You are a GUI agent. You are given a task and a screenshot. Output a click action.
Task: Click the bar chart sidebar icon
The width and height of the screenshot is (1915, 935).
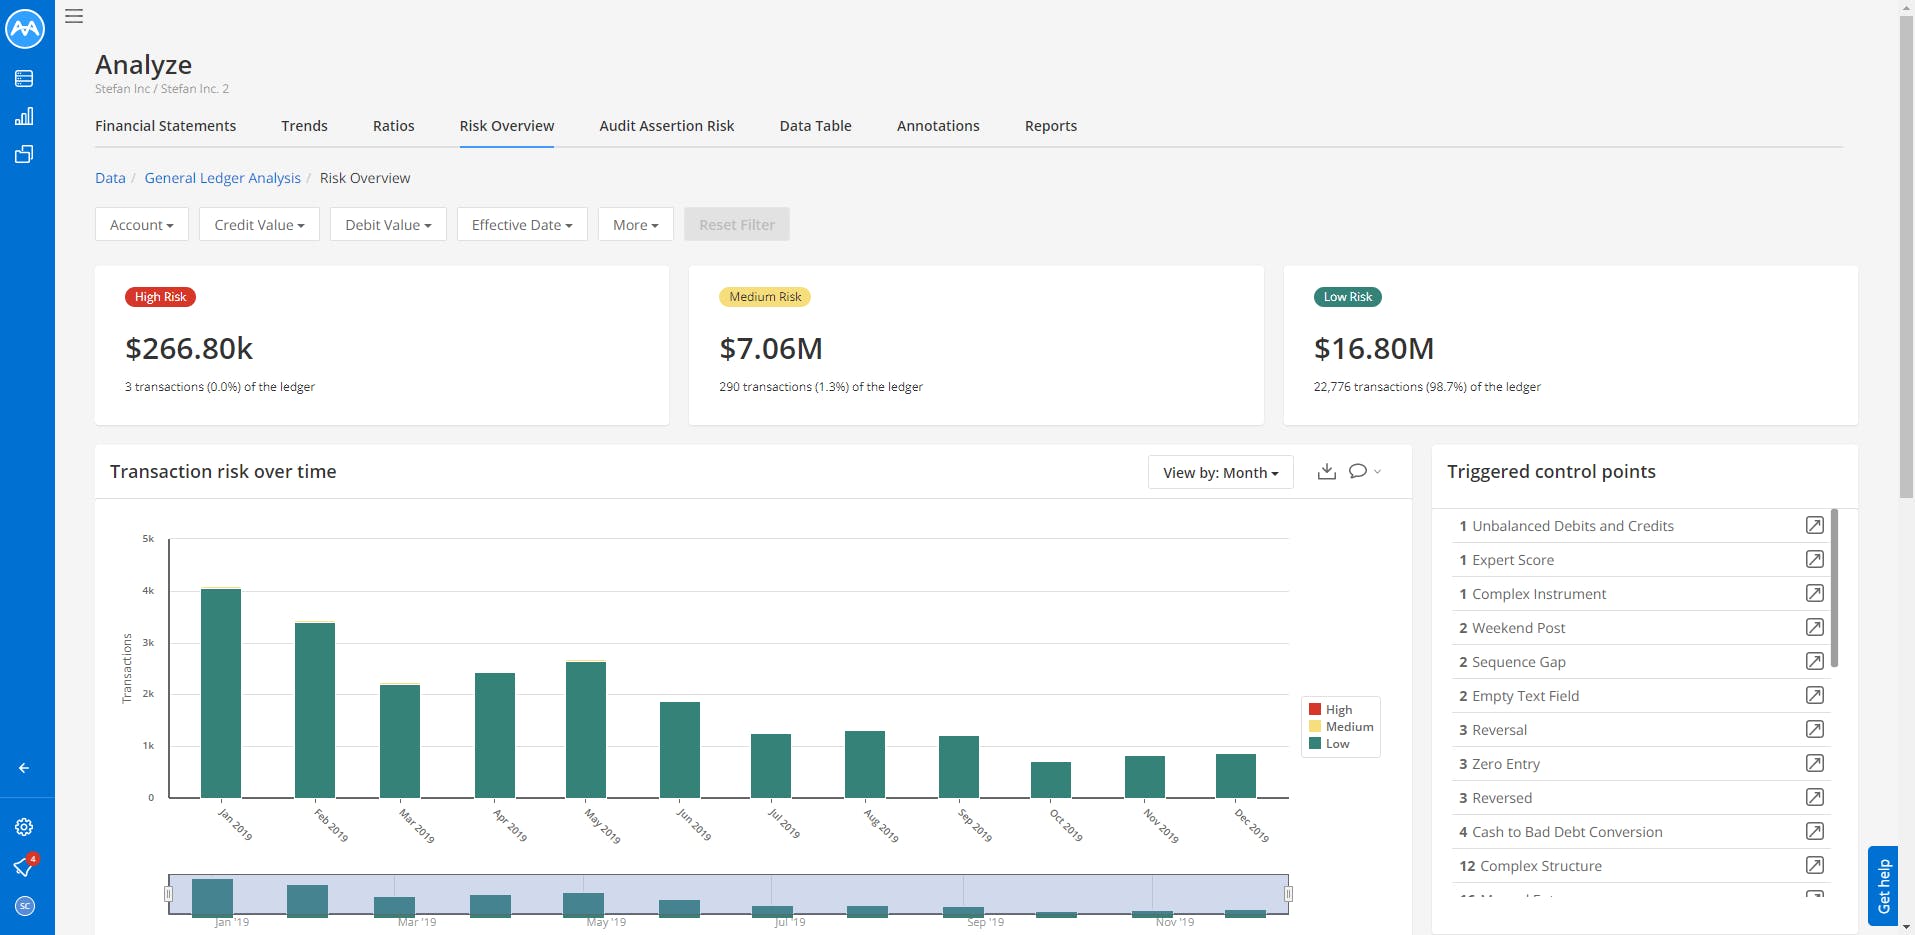pos(24,116)
